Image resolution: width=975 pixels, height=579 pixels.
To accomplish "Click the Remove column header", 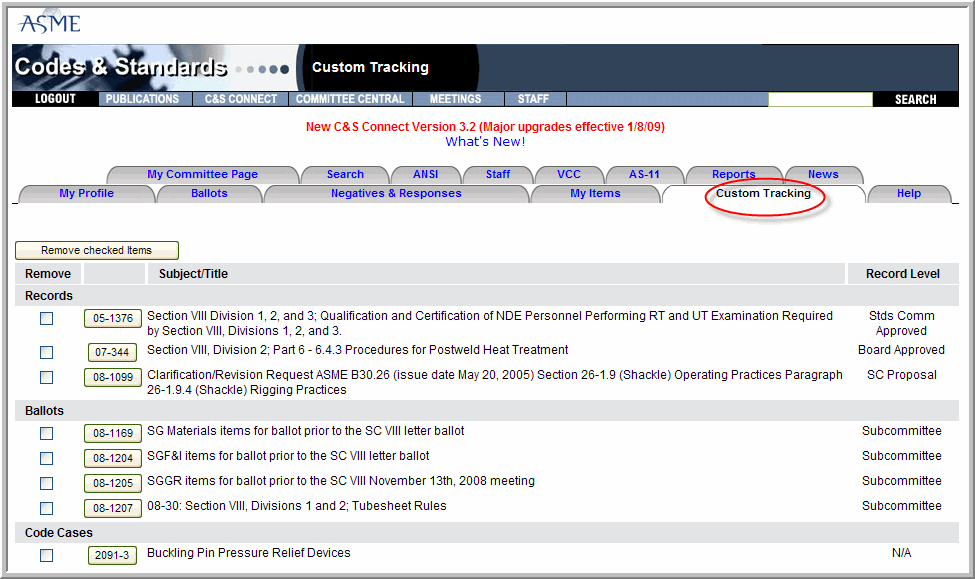I will click(48, 274).
